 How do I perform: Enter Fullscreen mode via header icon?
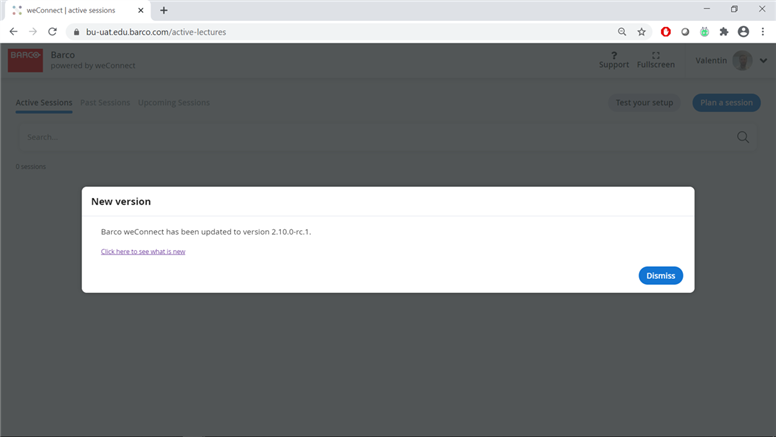tap(656, 60)
